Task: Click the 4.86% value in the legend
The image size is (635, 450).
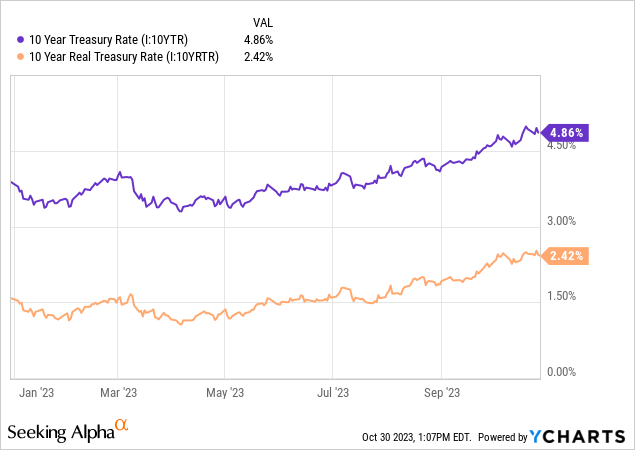Action: pyautogui.click(x=258, y=39)
